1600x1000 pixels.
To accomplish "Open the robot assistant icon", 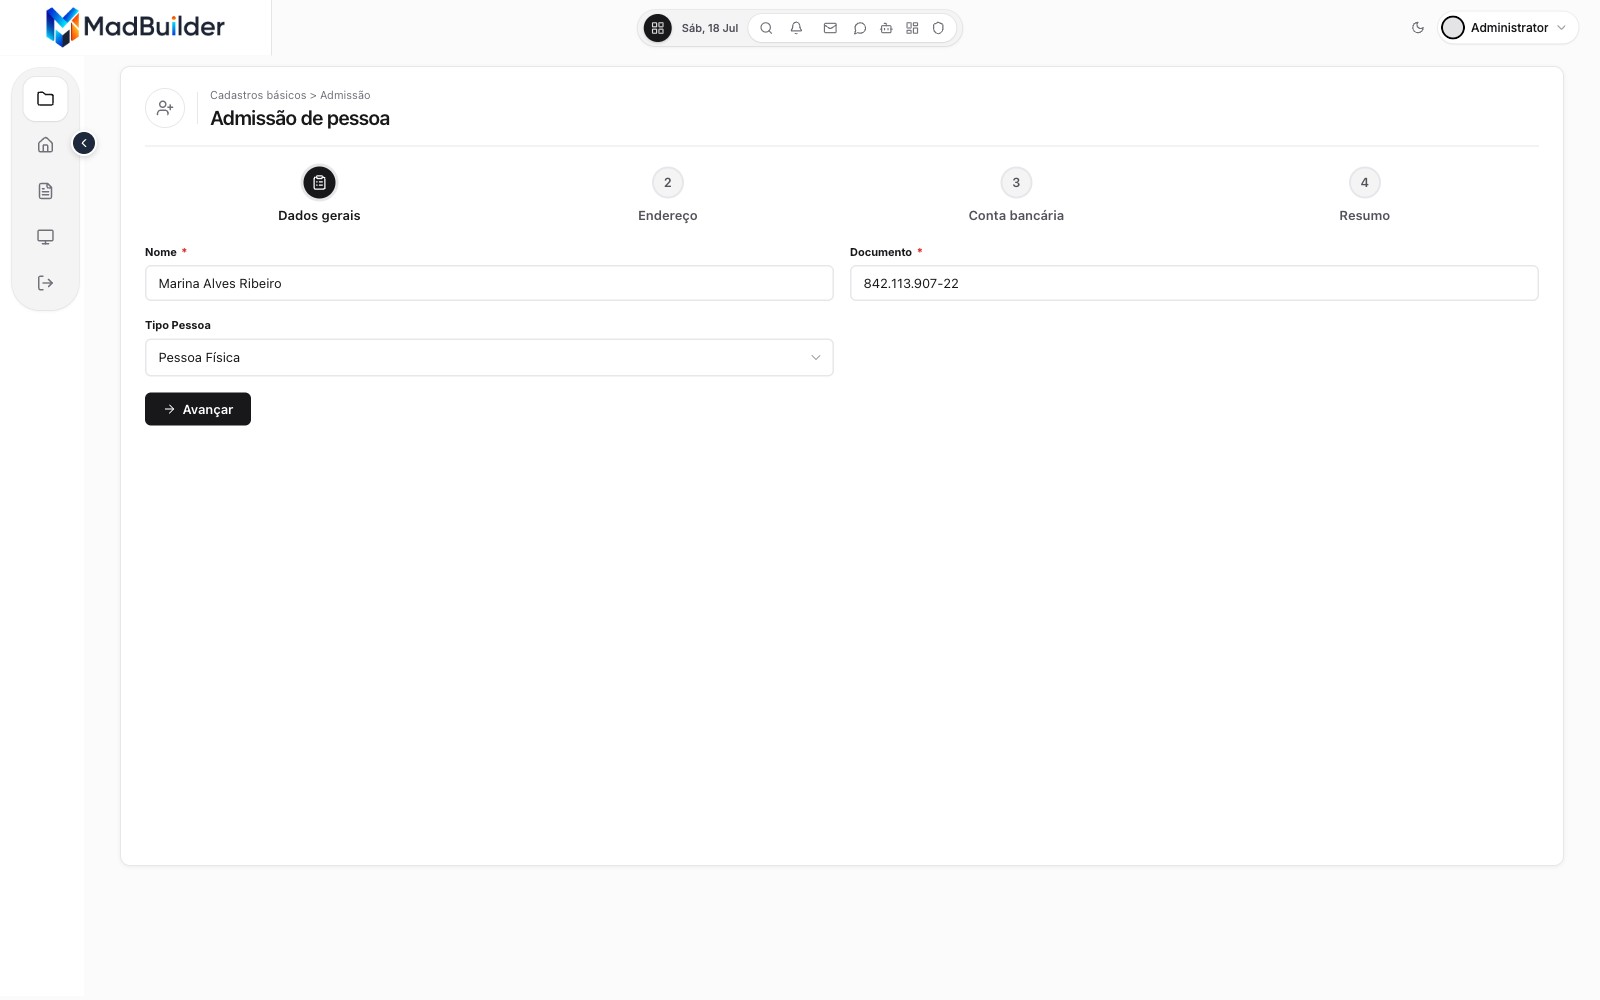I will click(886, 28).
